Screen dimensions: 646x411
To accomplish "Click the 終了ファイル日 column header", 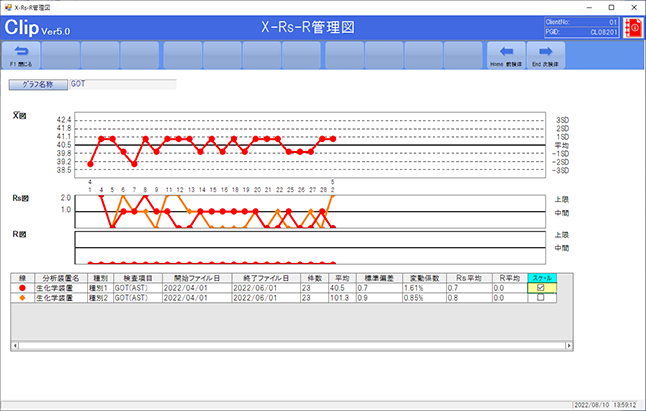I will pos(266,278).
